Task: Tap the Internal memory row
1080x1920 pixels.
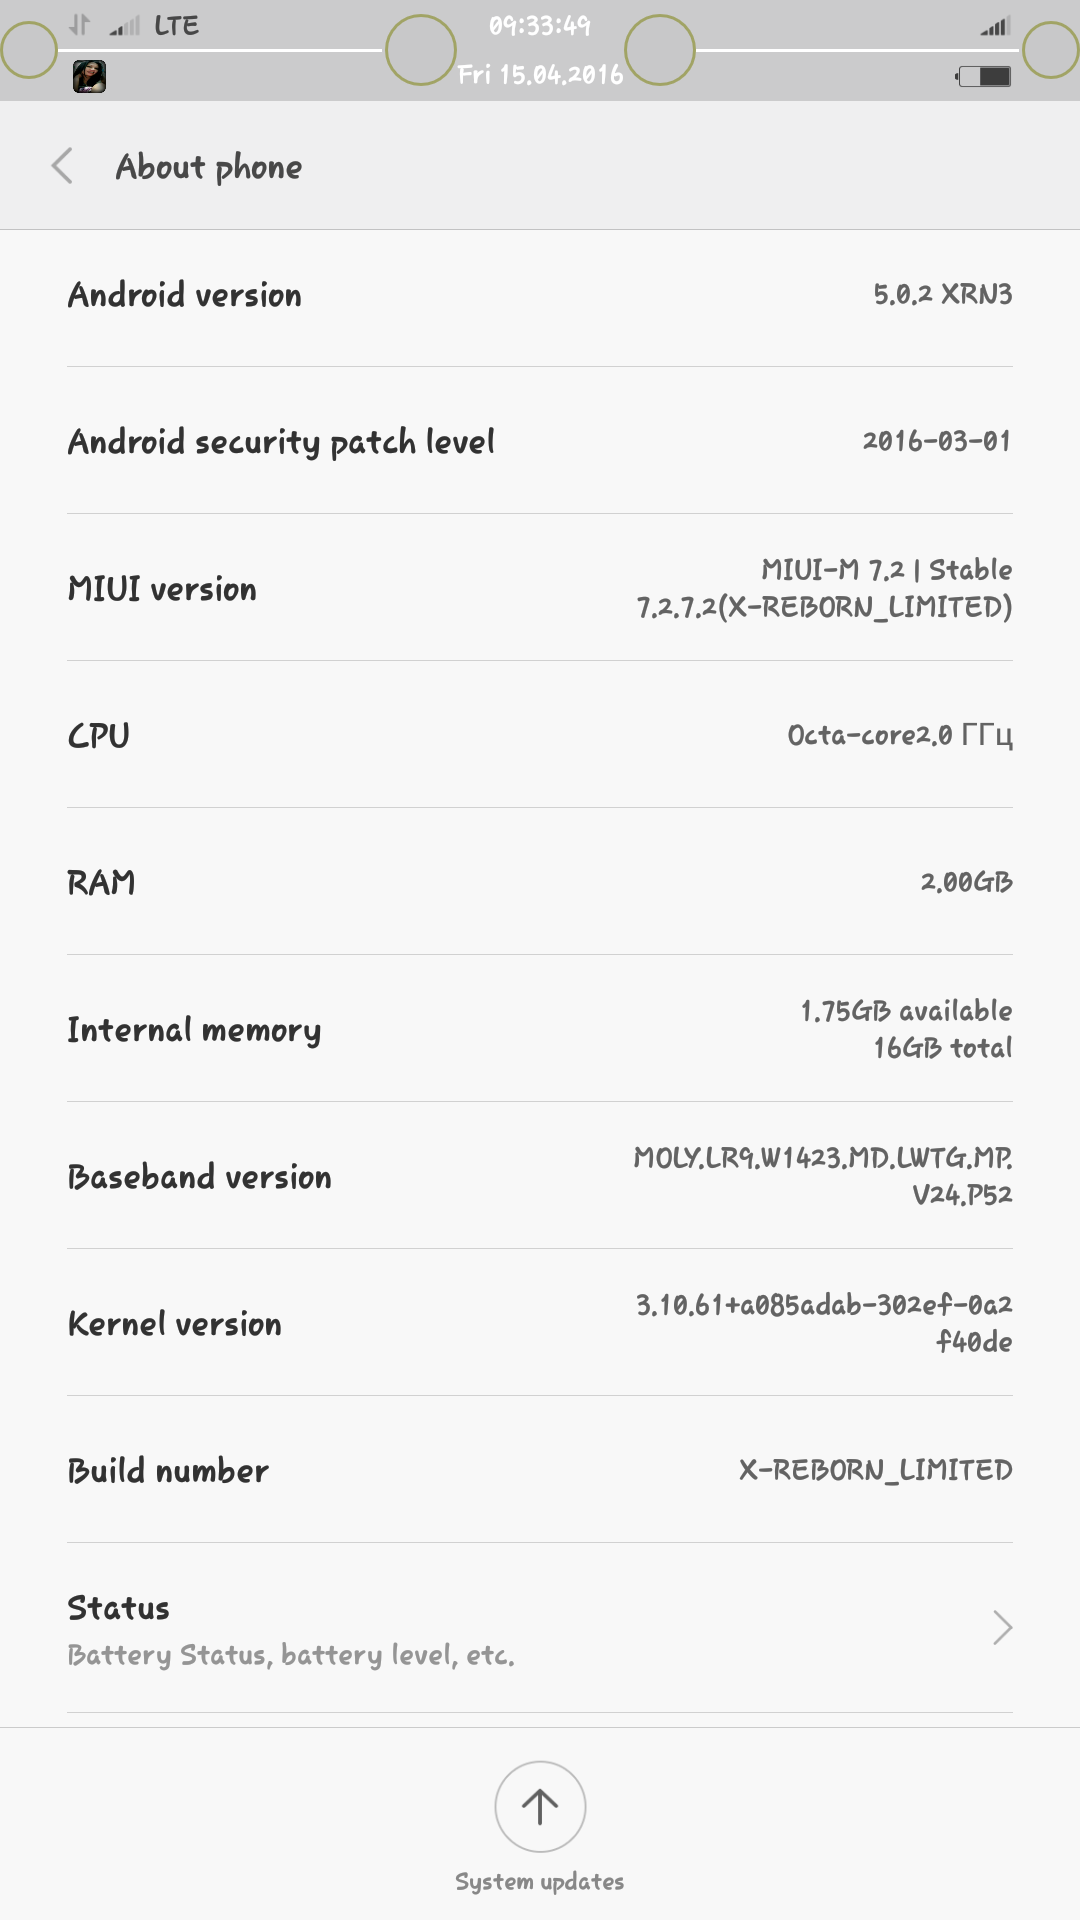Action: 540,1029
